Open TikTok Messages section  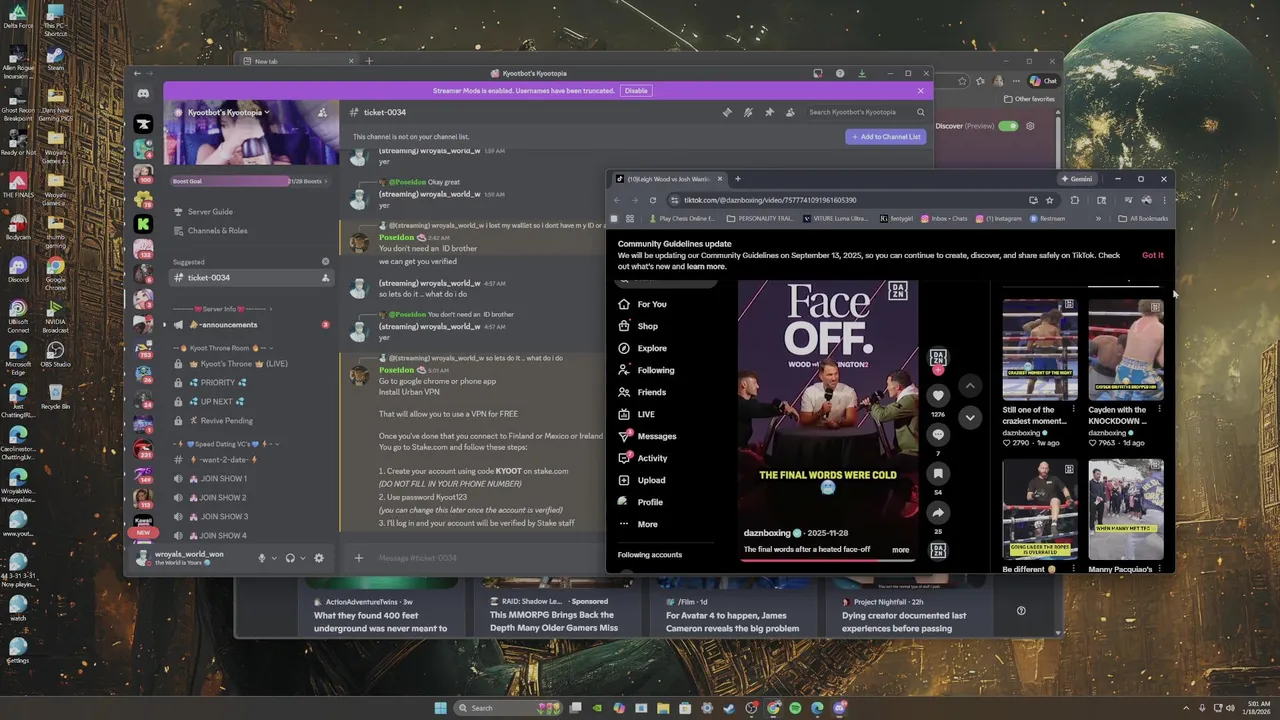pos(647,436)
